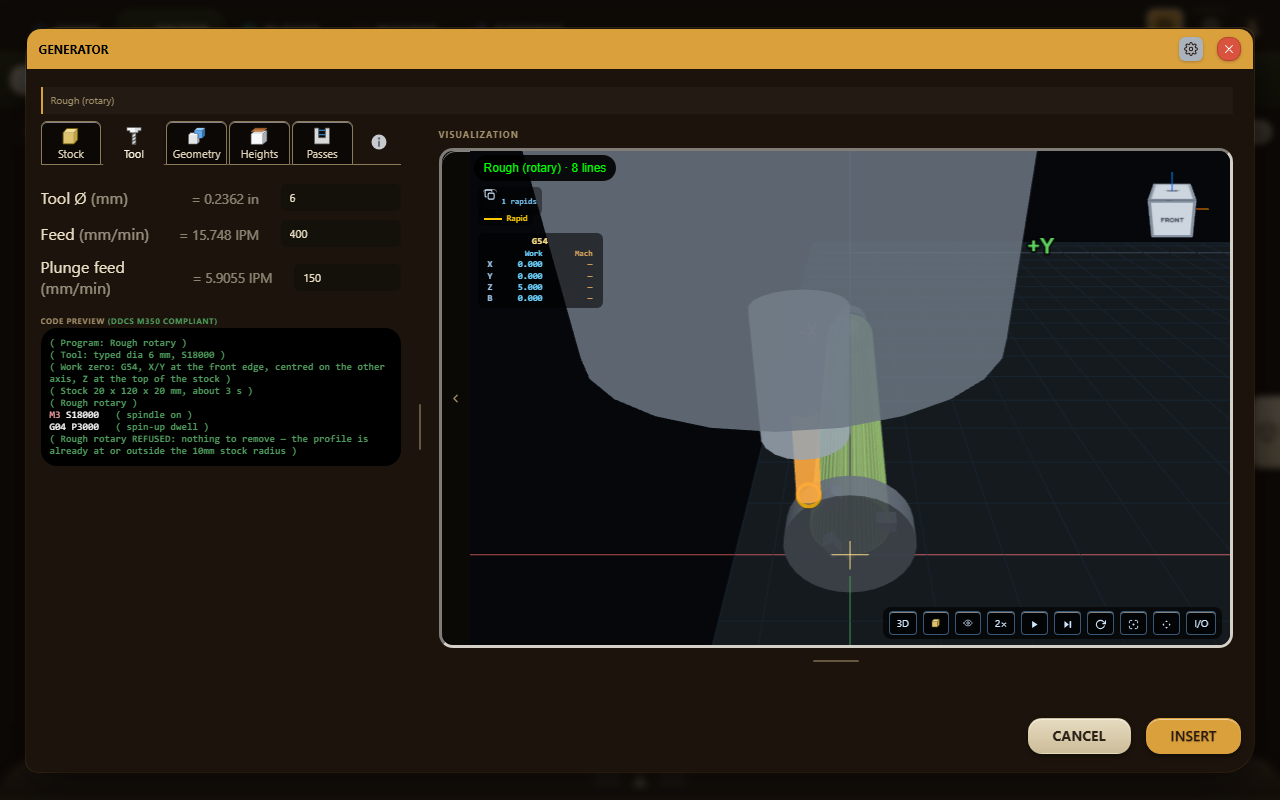Click the Rough (rotary) · 8 lines badge

545,168
